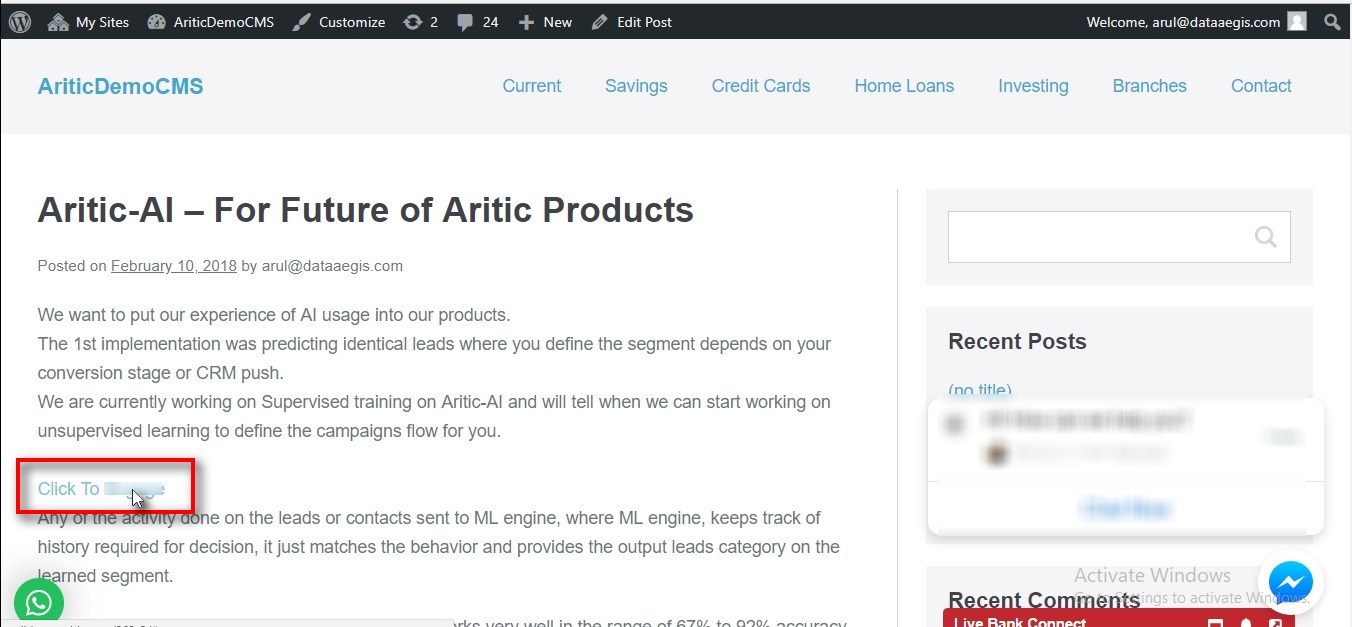Image resolution: width=1352 pixels, height=627 pixels.
Task: Open the Credit Cards navigation item
Action: click(761, 86)
